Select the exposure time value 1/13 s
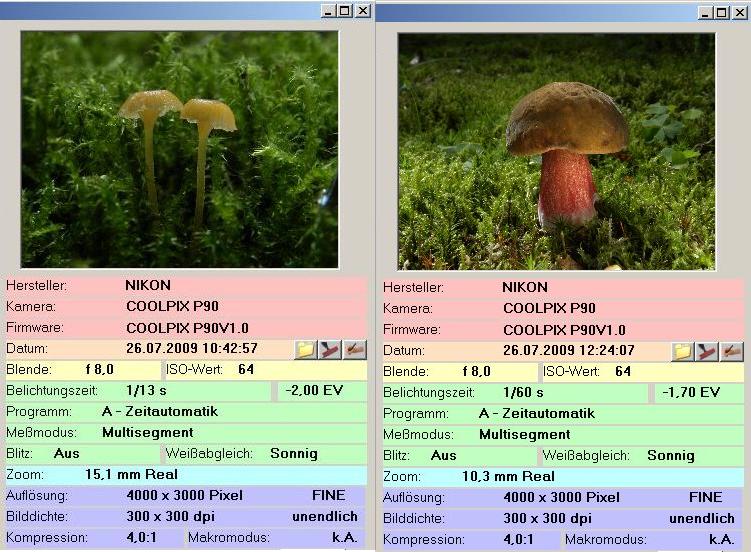The width and height of the screenshot is (751, 552). (x=147, y=391)
